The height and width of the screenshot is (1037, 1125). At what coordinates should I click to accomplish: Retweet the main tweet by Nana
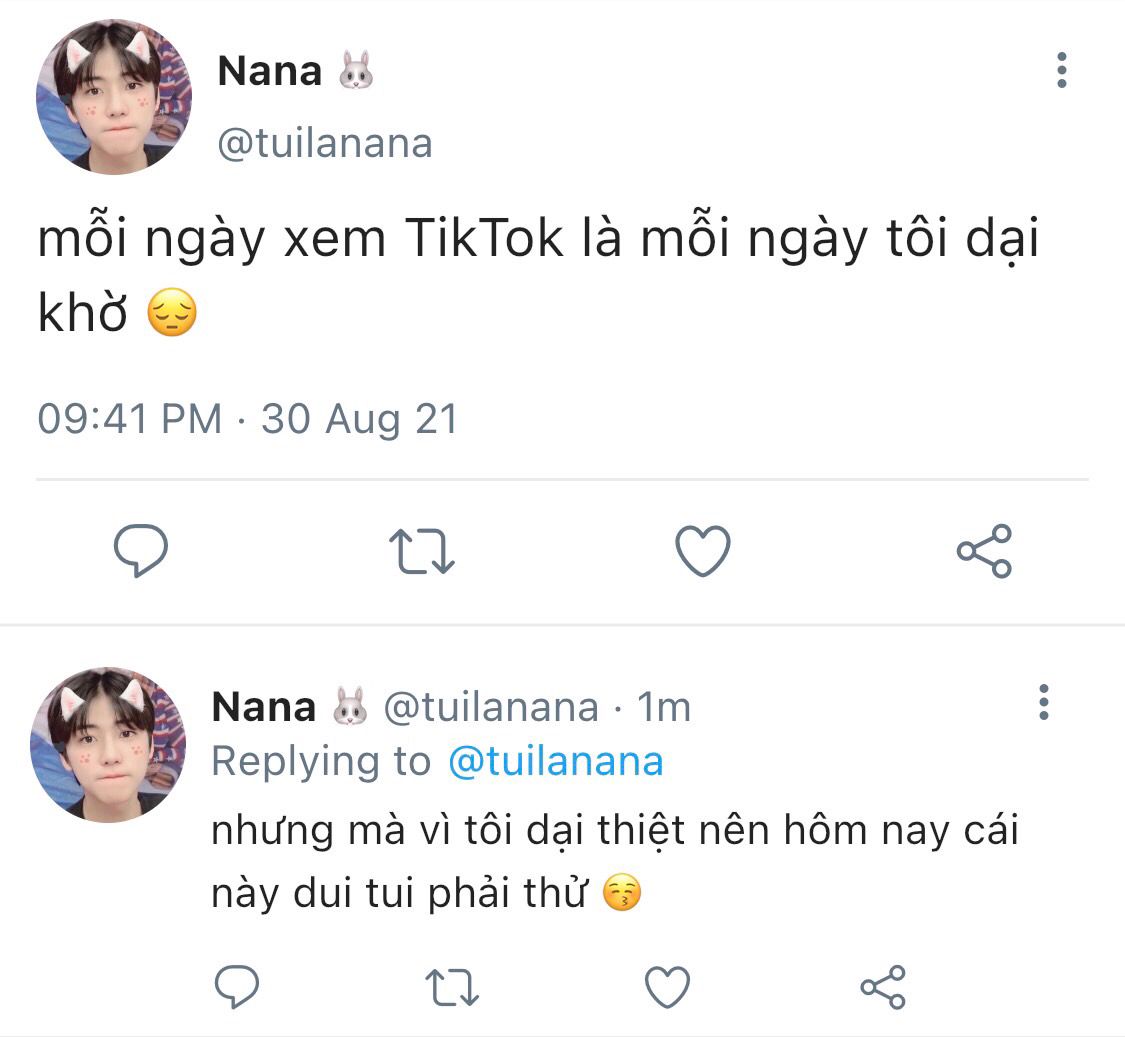[422, 551]
